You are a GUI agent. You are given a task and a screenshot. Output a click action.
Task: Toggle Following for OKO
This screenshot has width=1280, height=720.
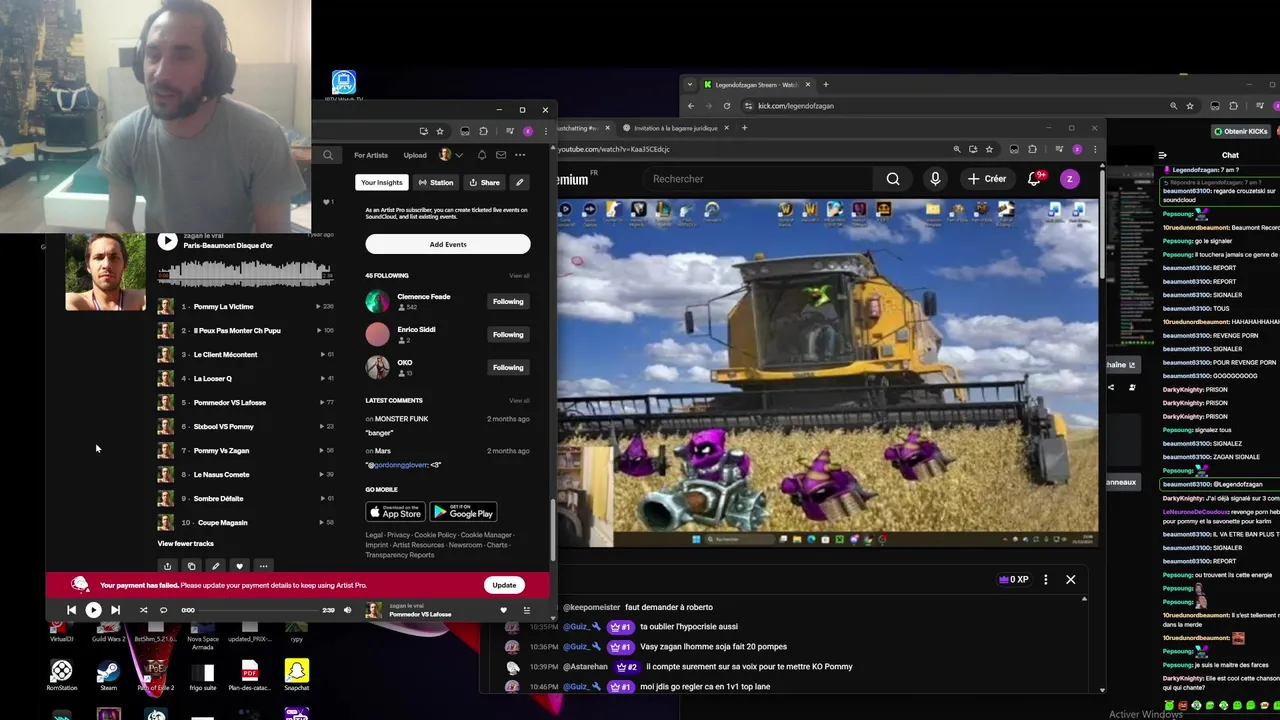[x=508, y=367]
